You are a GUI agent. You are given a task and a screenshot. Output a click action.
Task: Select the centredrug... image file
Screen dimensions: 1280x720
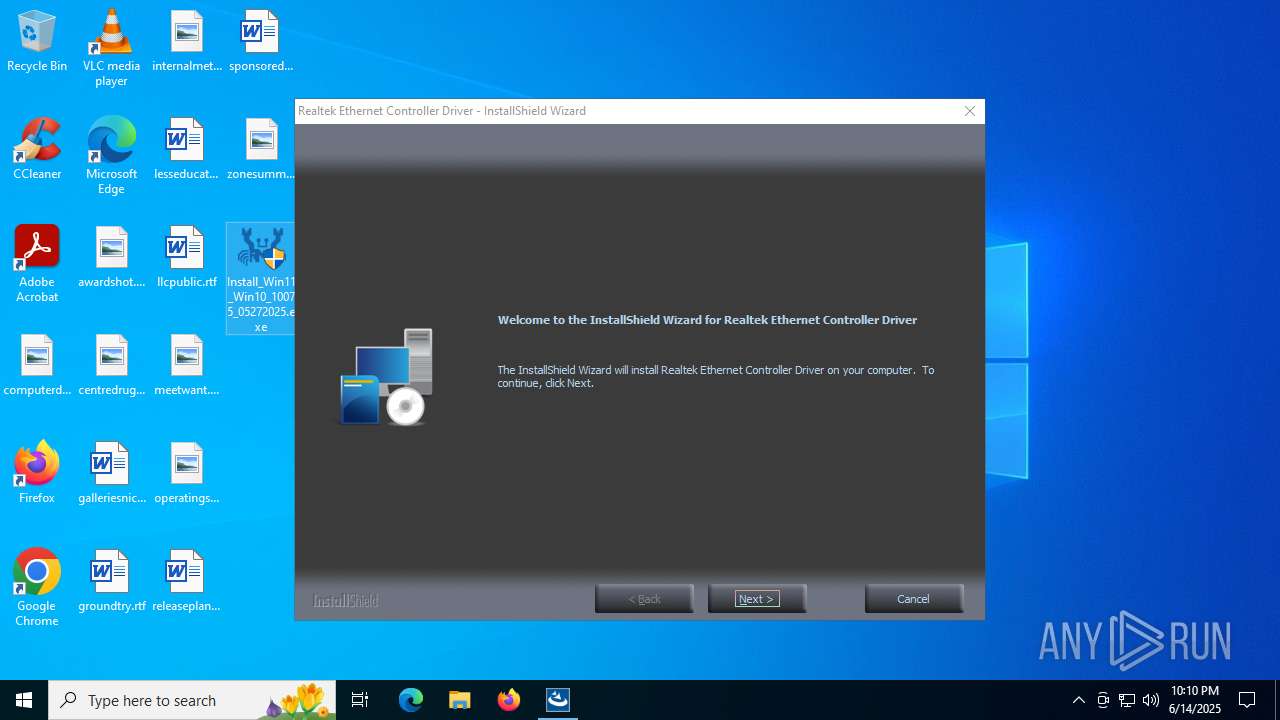tap(111, 365)
